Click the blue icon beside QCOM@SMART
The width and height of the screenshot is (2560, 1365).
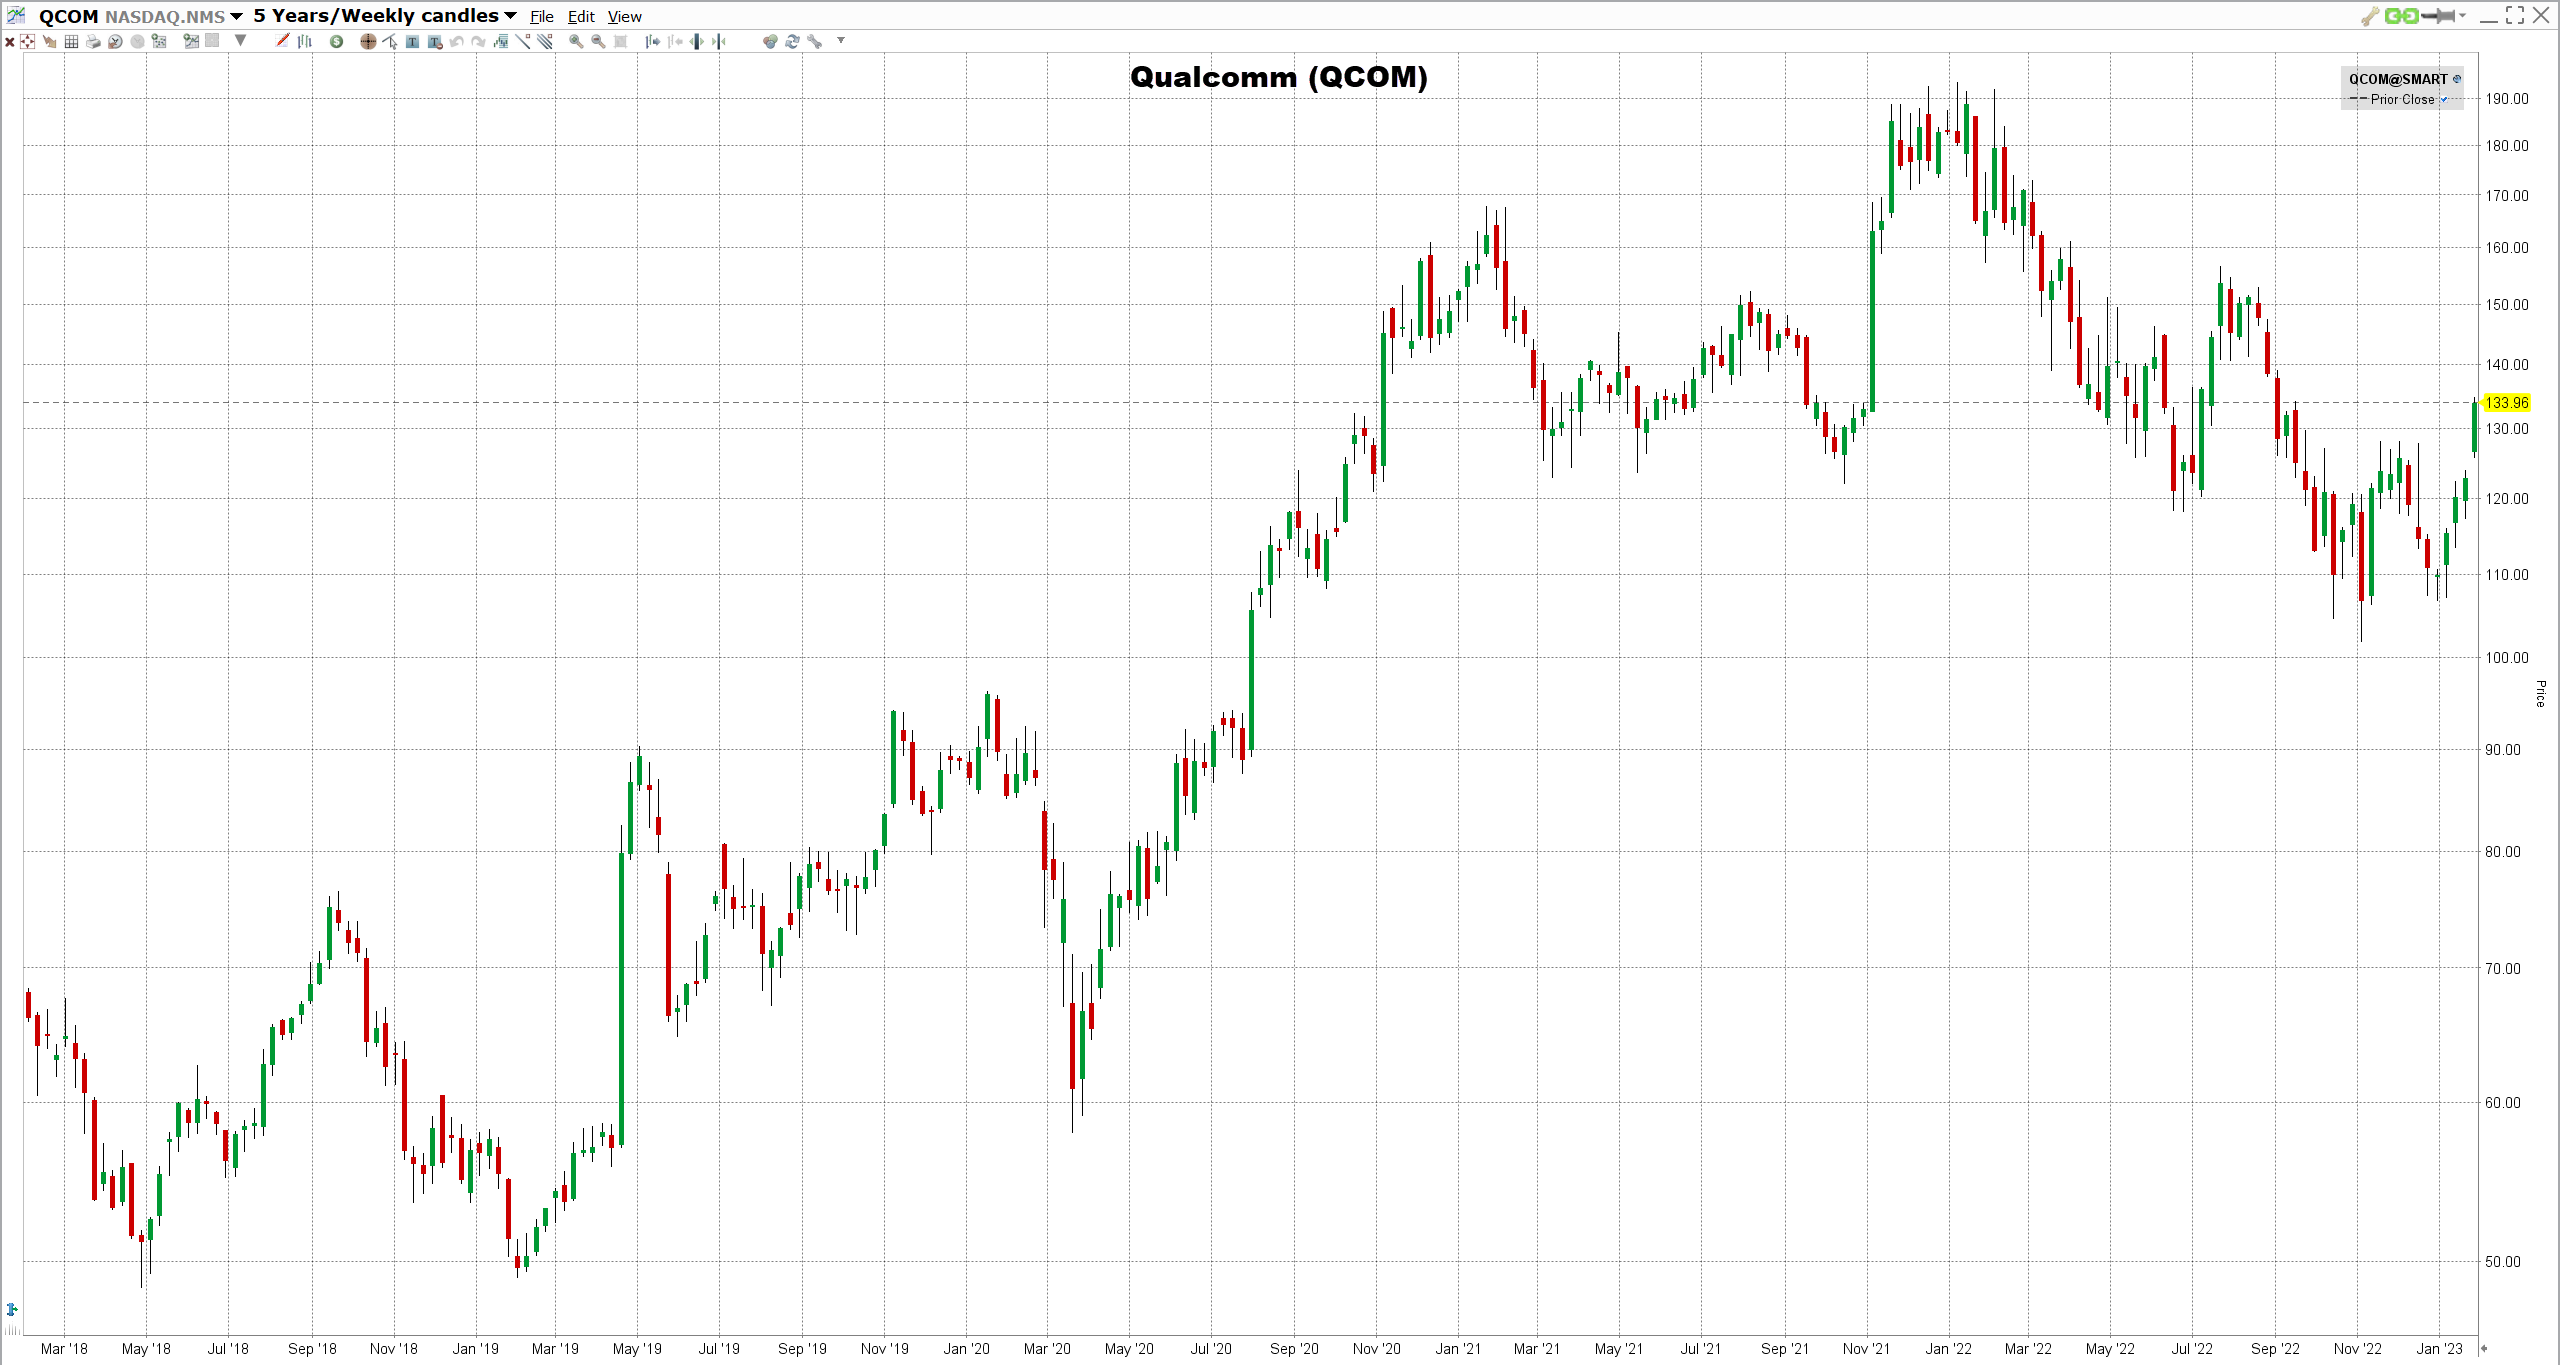pos(2457,79)
